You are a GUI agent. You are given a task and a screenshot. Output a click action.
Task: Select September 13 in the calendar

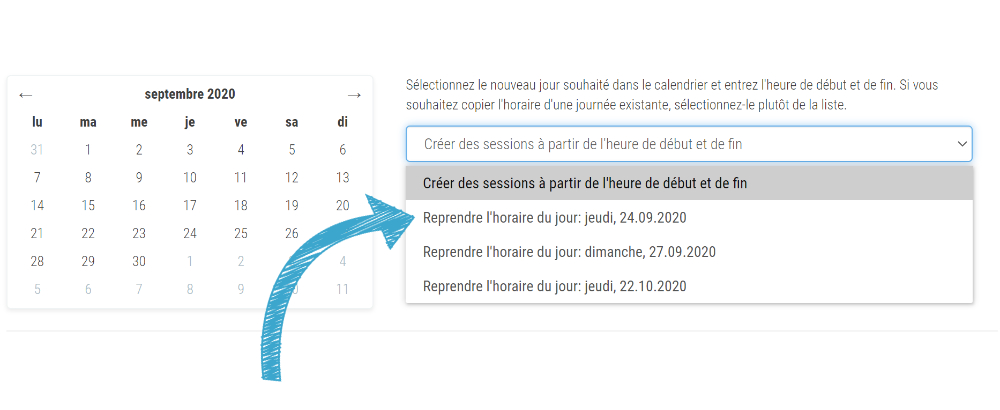(342, 178)
